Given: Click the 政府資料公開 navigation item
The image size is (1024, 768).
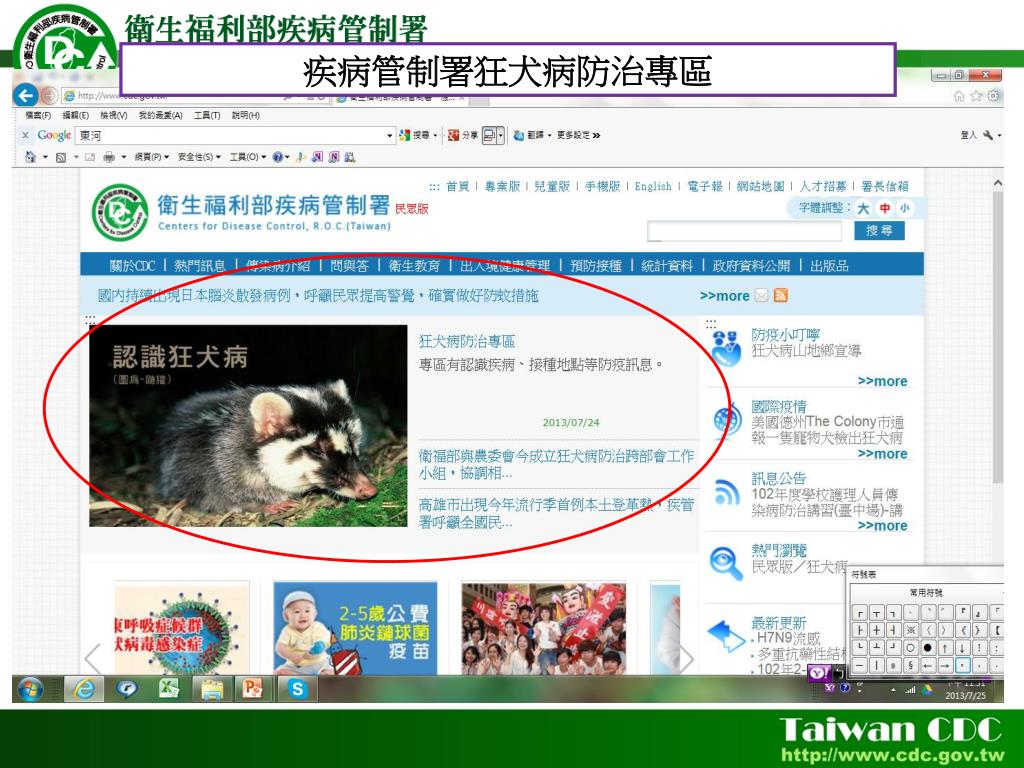Looking at the screenshot, I should click(x=751, y=266).
